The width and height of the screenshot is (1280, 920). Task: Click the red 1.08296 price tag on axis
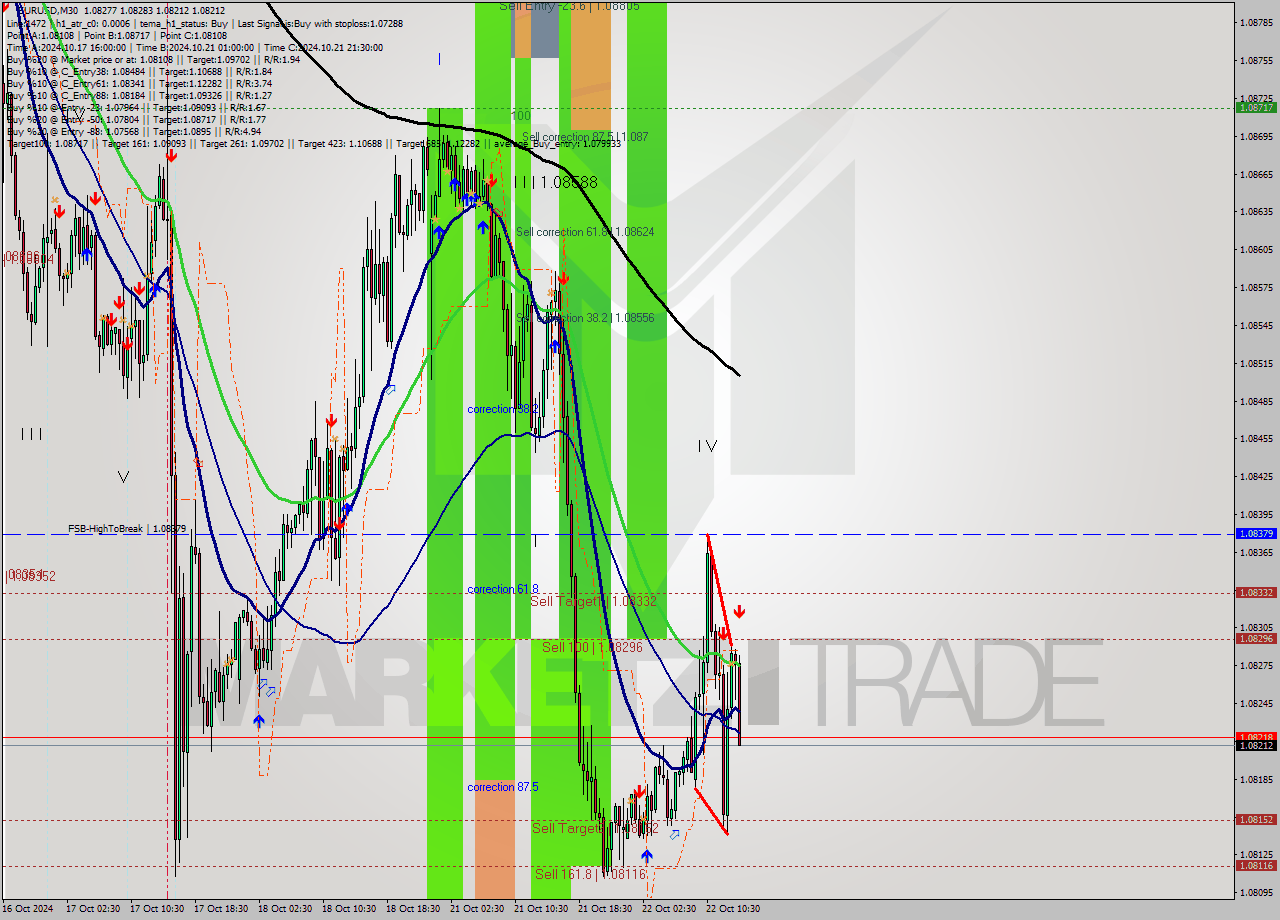coord(1256,638)
